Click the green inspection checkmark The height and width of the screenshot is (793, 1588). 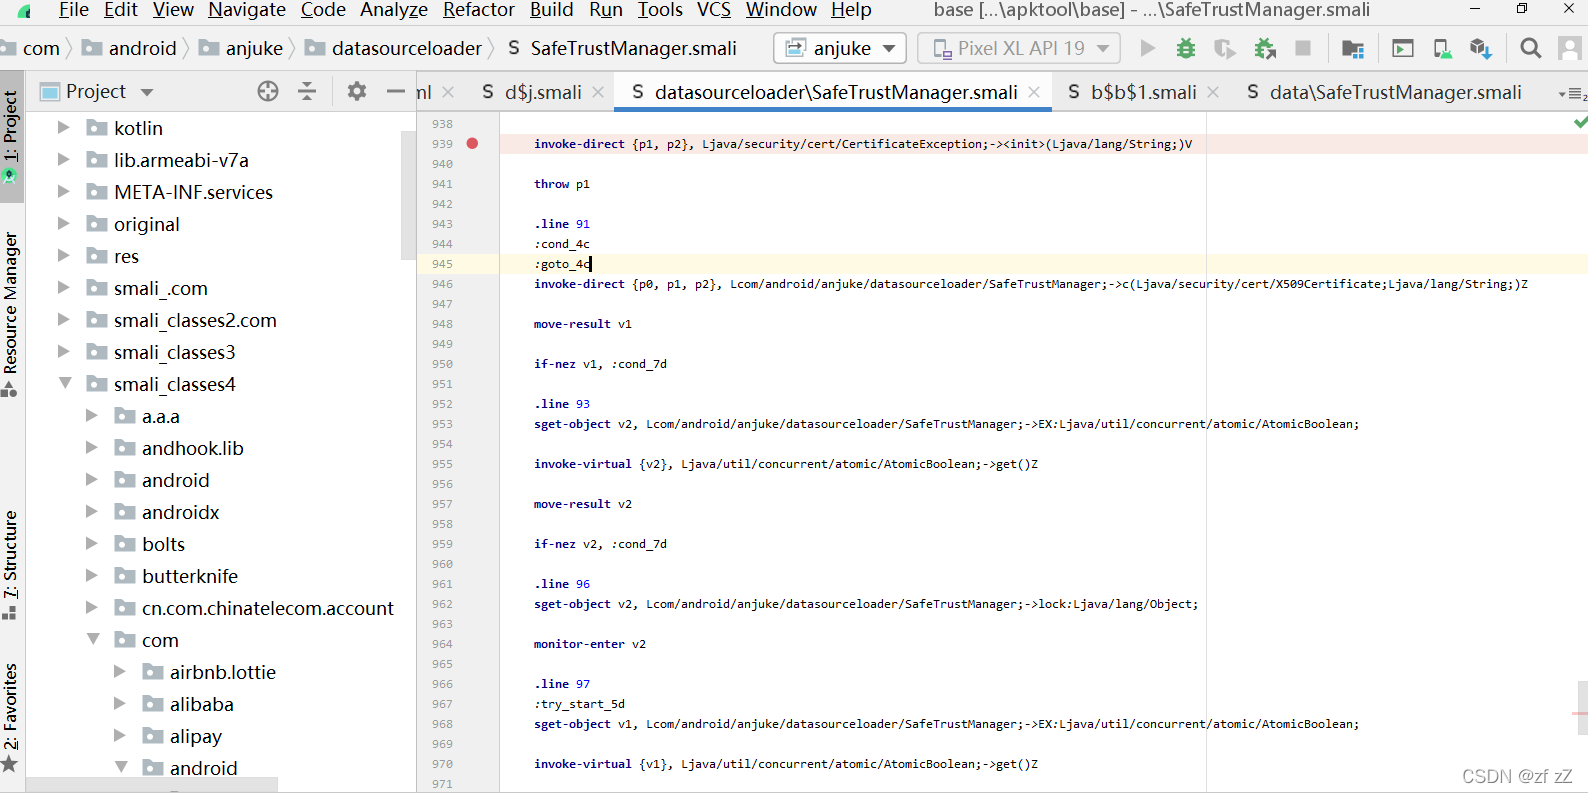1580,122
